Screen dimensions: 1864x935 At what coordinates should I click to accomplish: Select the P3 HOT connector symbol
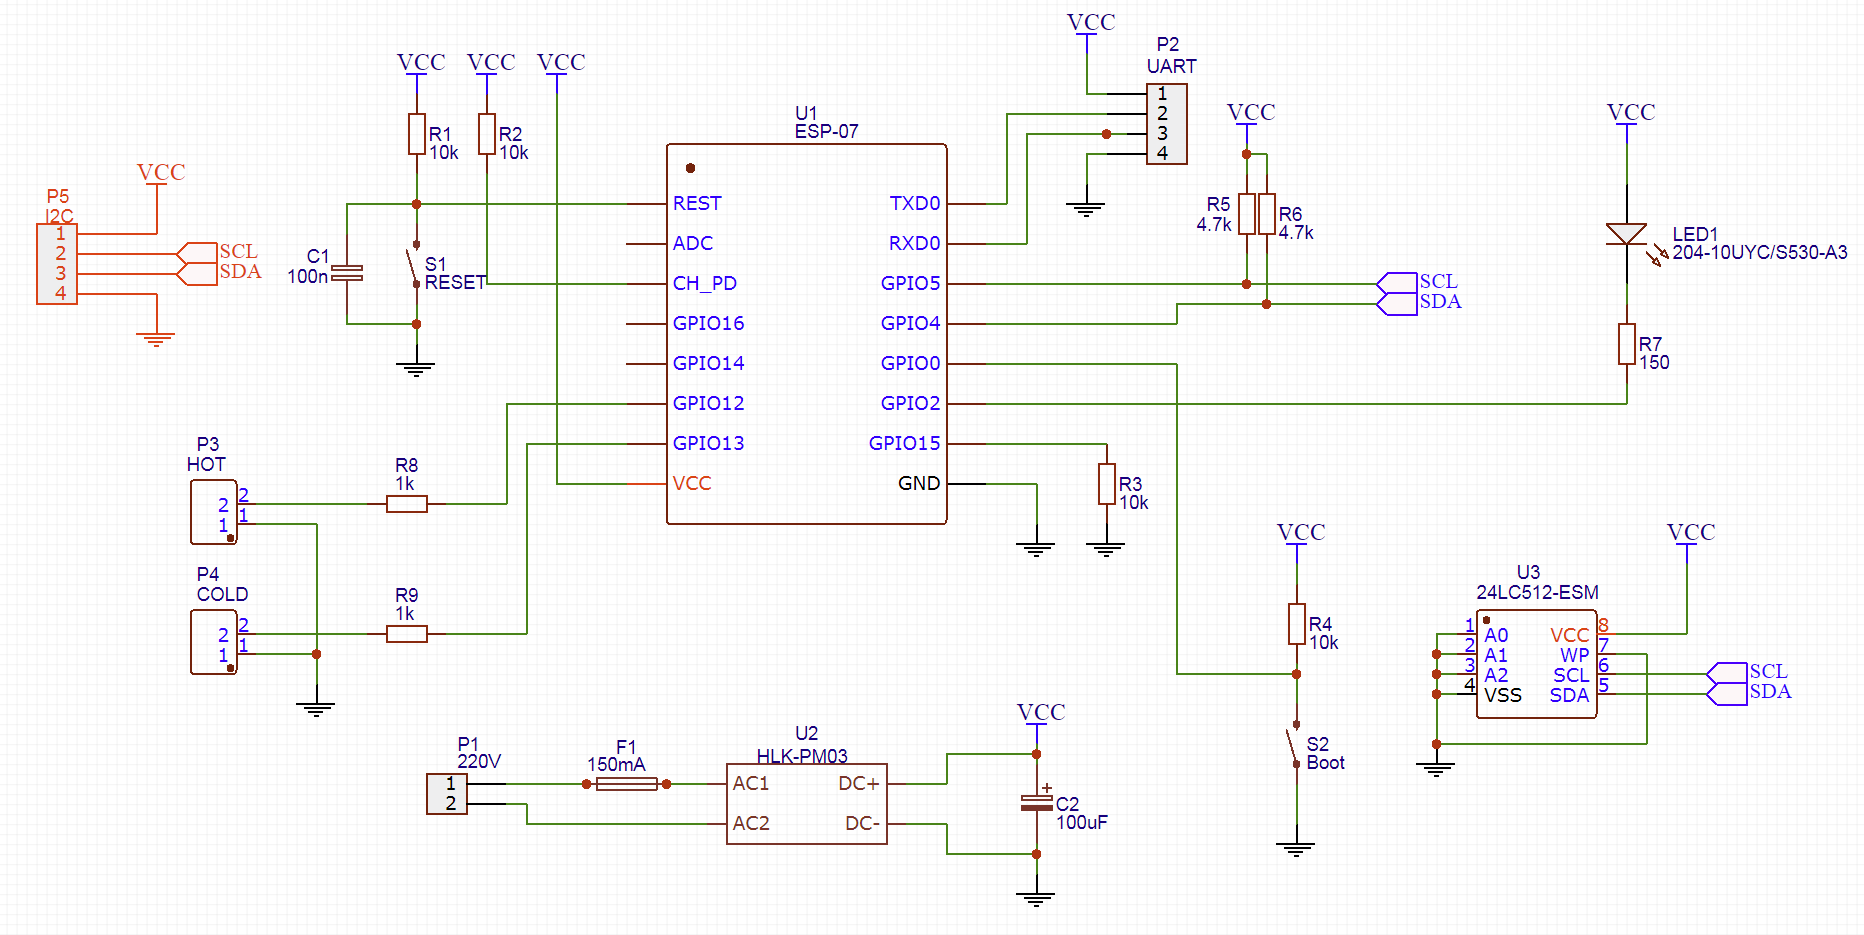tap(214, 512)
